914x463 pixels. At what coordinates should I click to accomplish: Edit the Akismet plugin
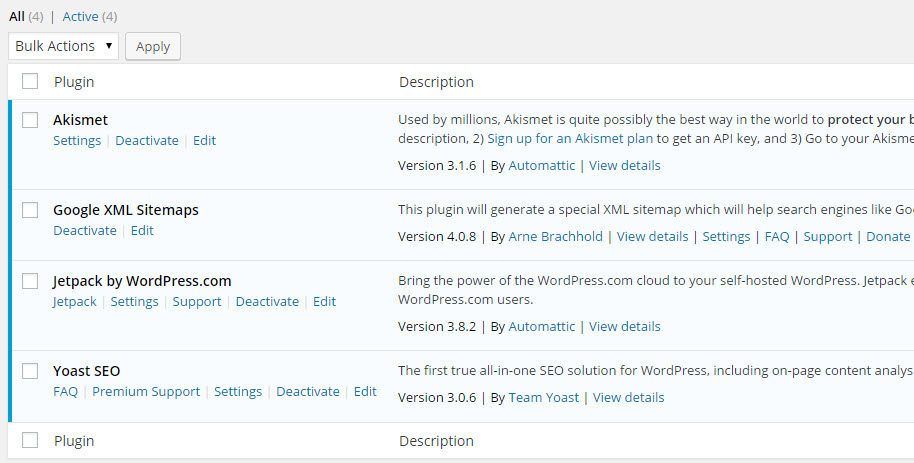pyautogui.click(x=205, y=141)
